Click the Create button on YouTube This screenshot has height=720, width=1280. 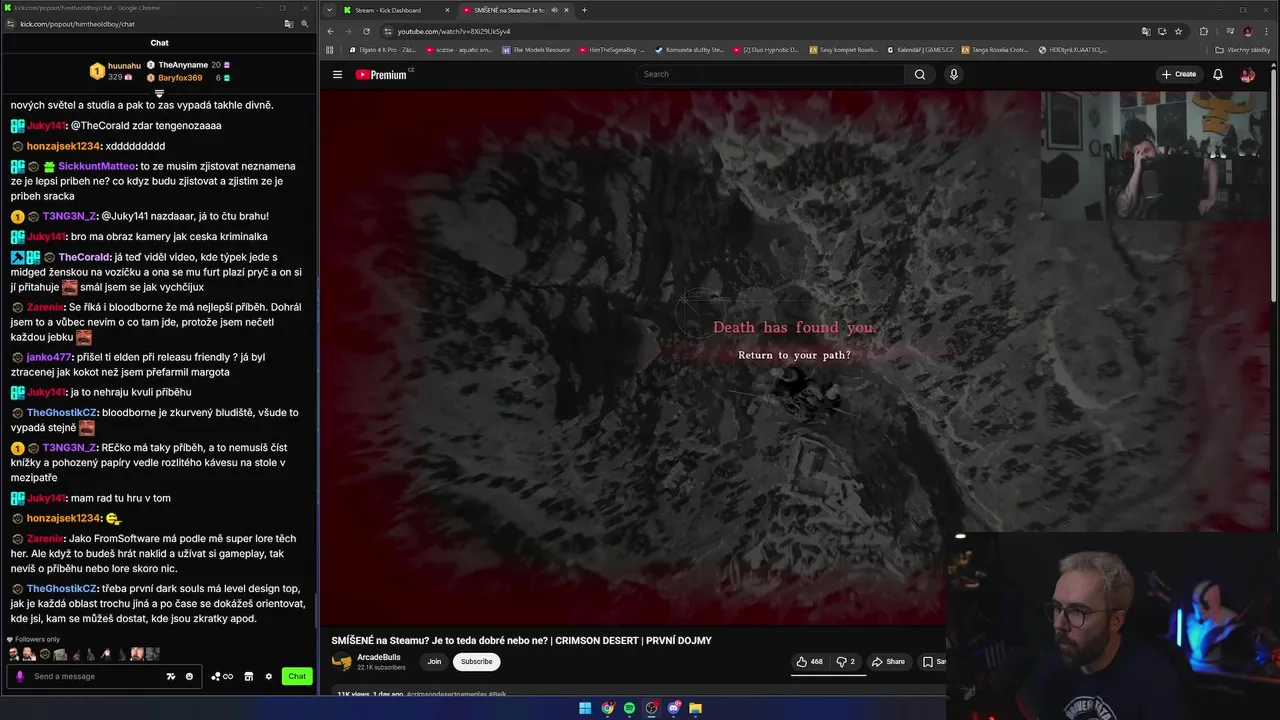[x=1179, y=74]
